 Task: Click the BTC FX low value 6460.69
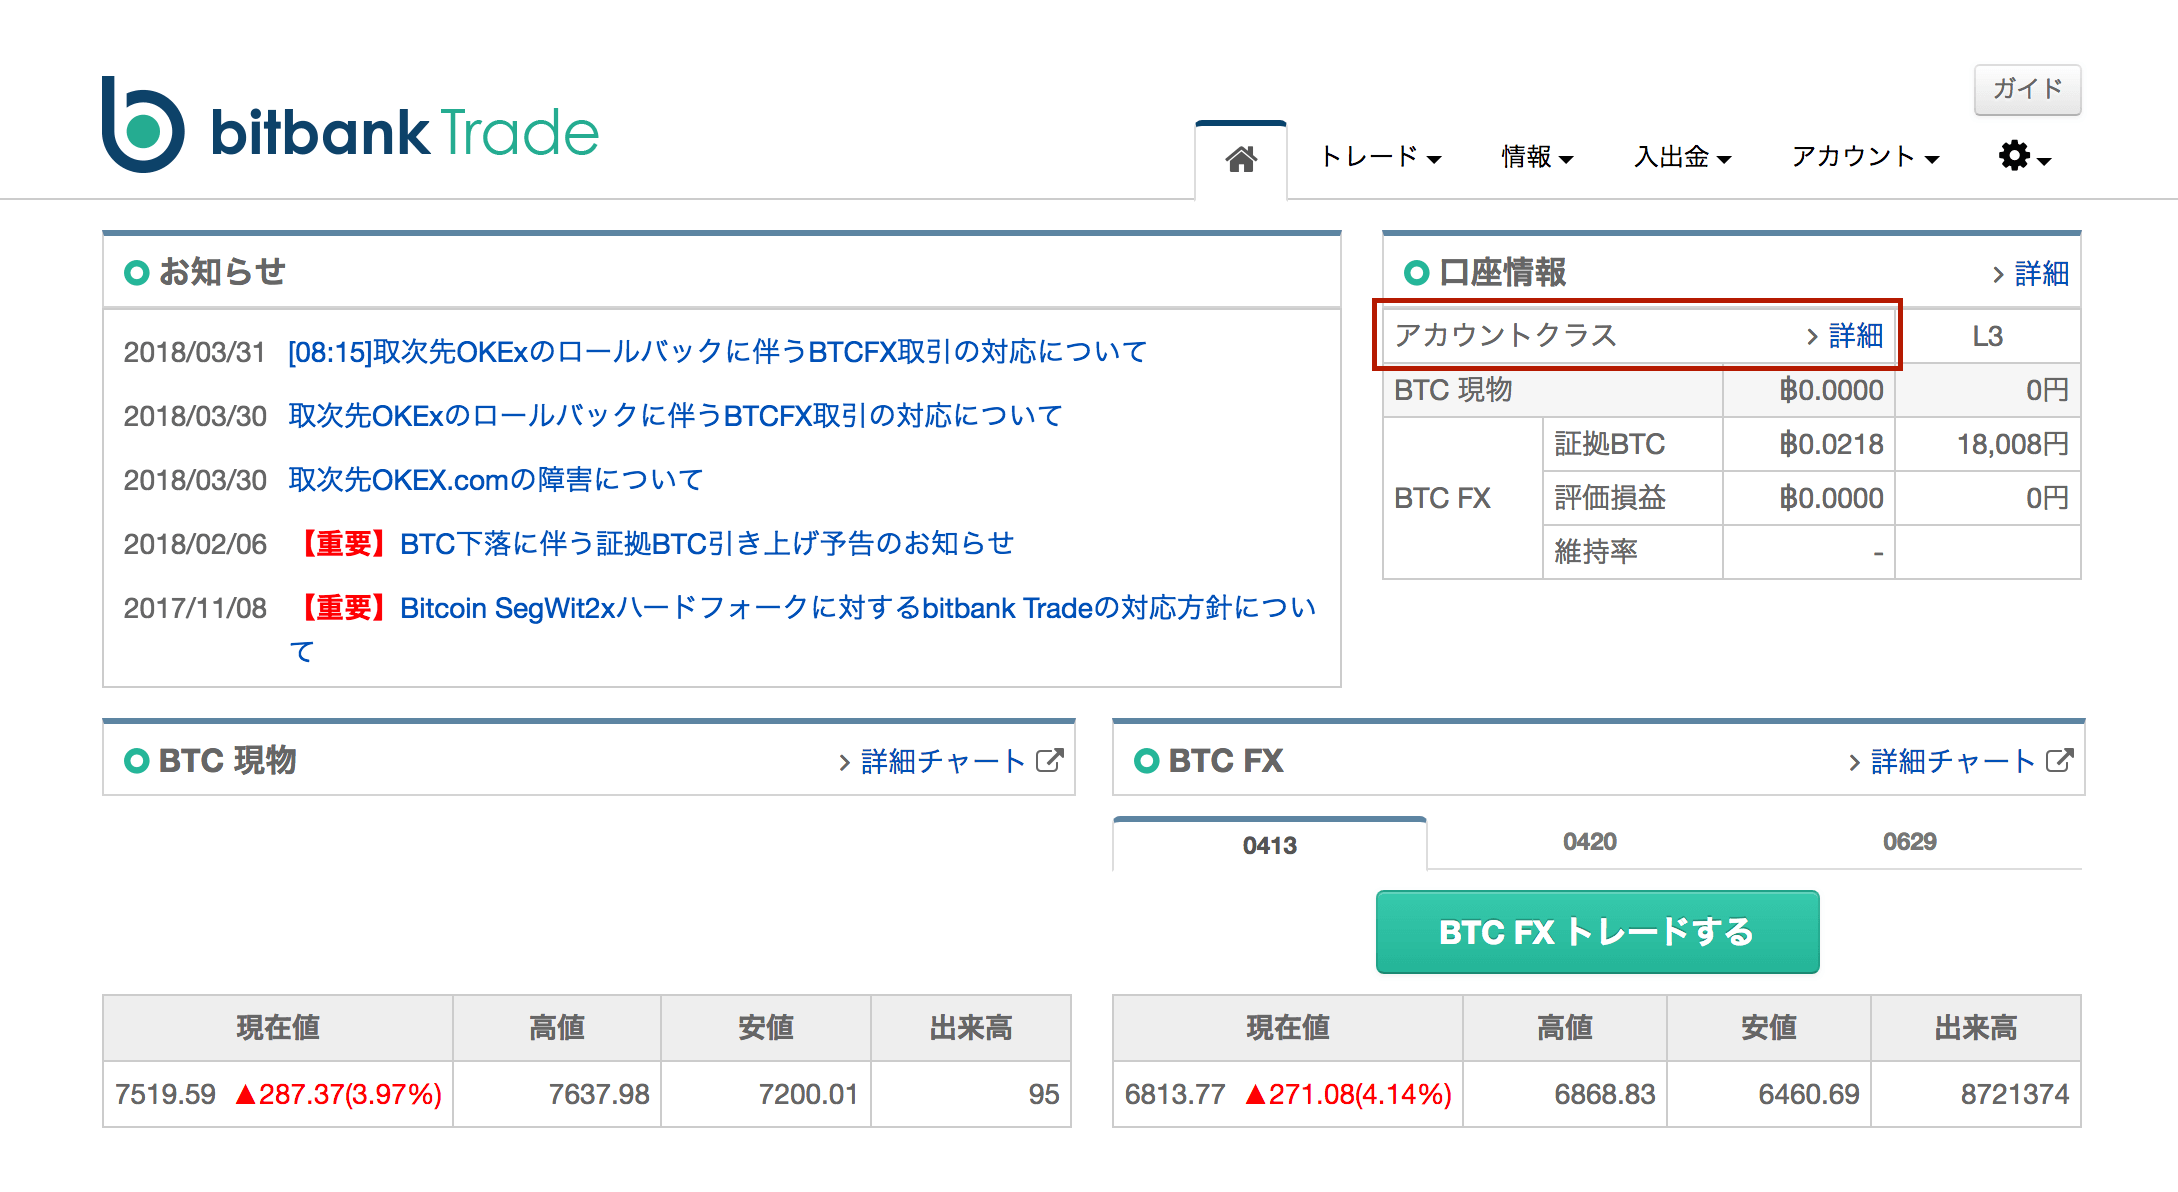1809,1095
